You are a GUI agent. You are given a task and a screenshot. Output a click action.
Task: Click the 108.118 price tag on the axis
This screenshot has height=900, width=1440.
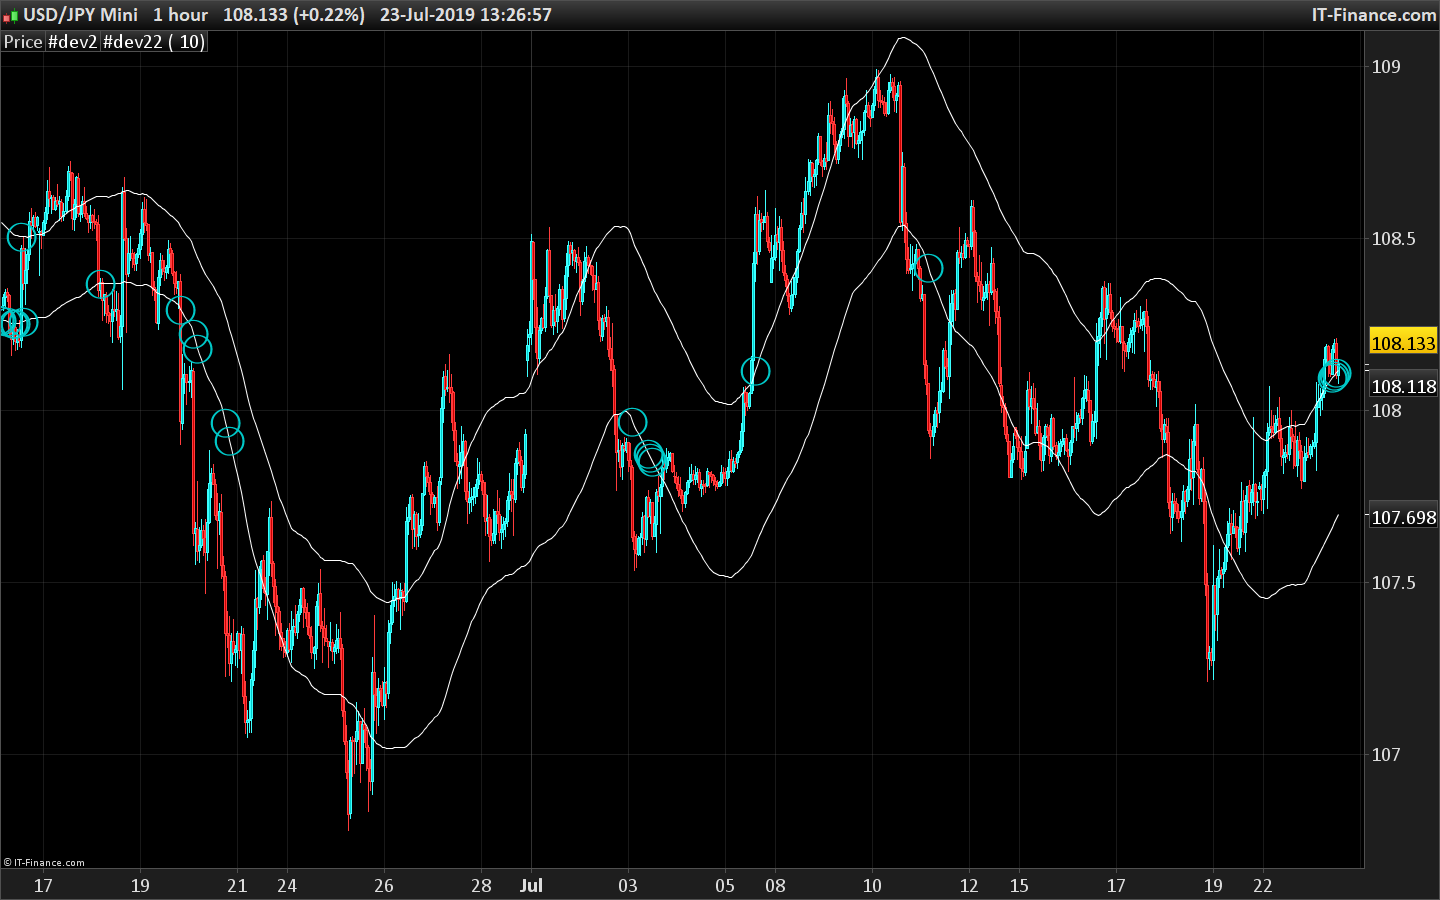[1403, 386]
